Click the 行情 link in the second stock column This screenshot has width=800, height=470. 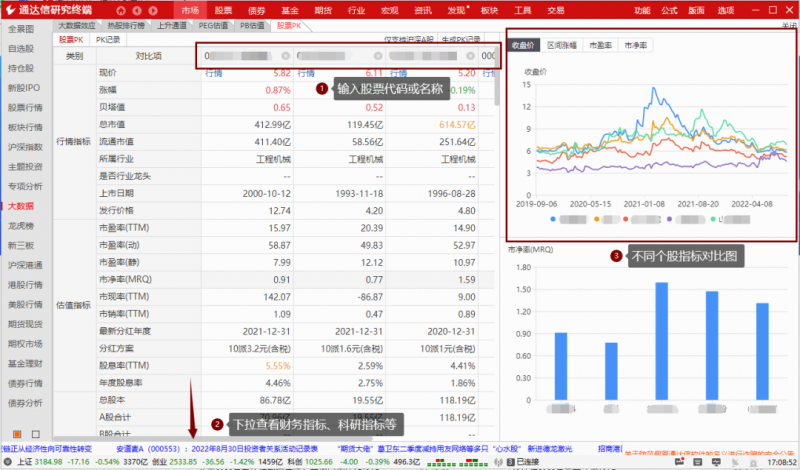[x=306, y=73]
